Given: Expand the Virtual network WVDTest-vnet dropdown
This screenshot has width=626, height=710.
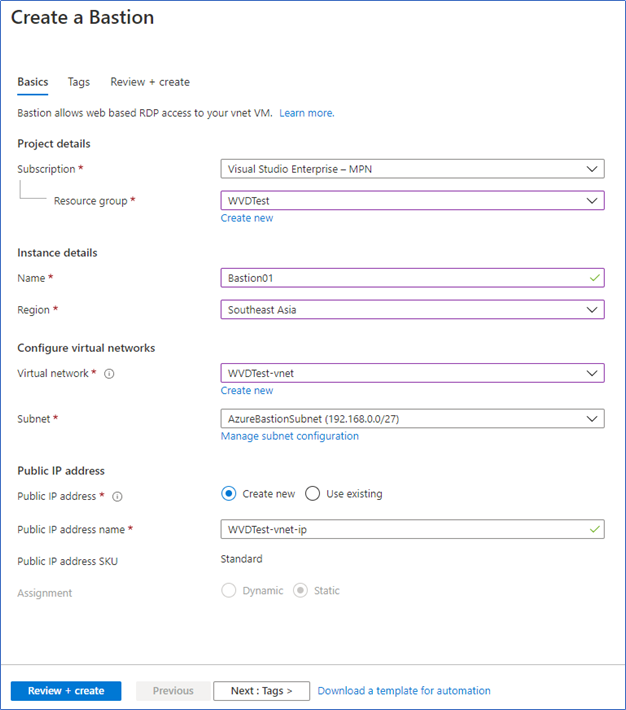Looking at the screenshot, I should pyautogui.click(x=412, y=373).
